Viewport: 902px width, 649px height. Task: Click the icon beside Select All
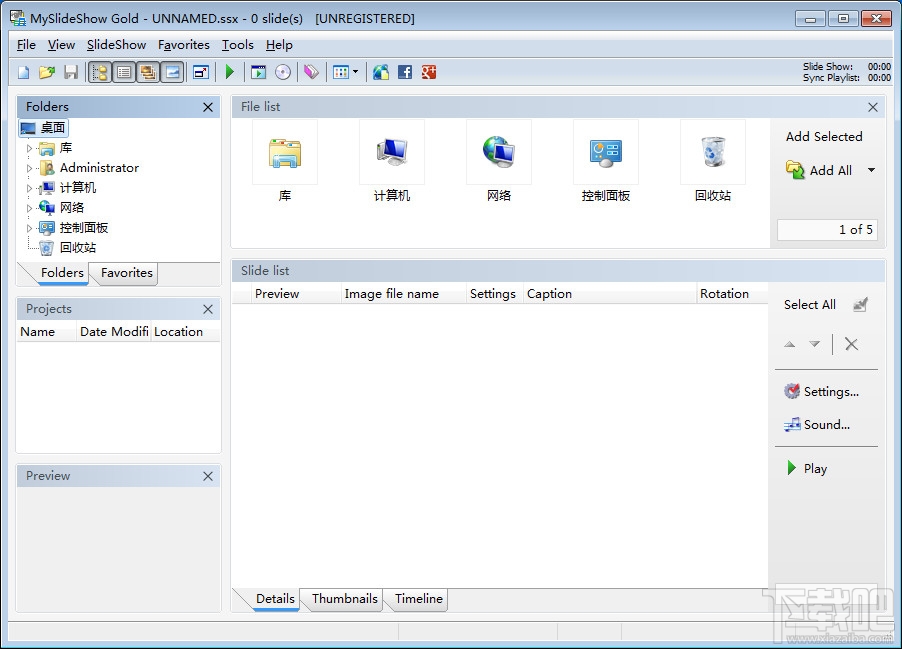[x=860, y=305]
